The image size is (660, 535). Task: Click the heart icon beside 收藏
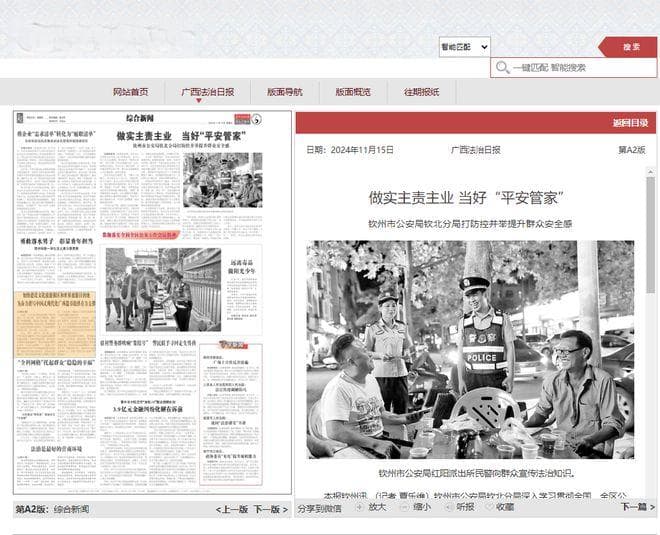coord(489,507)
